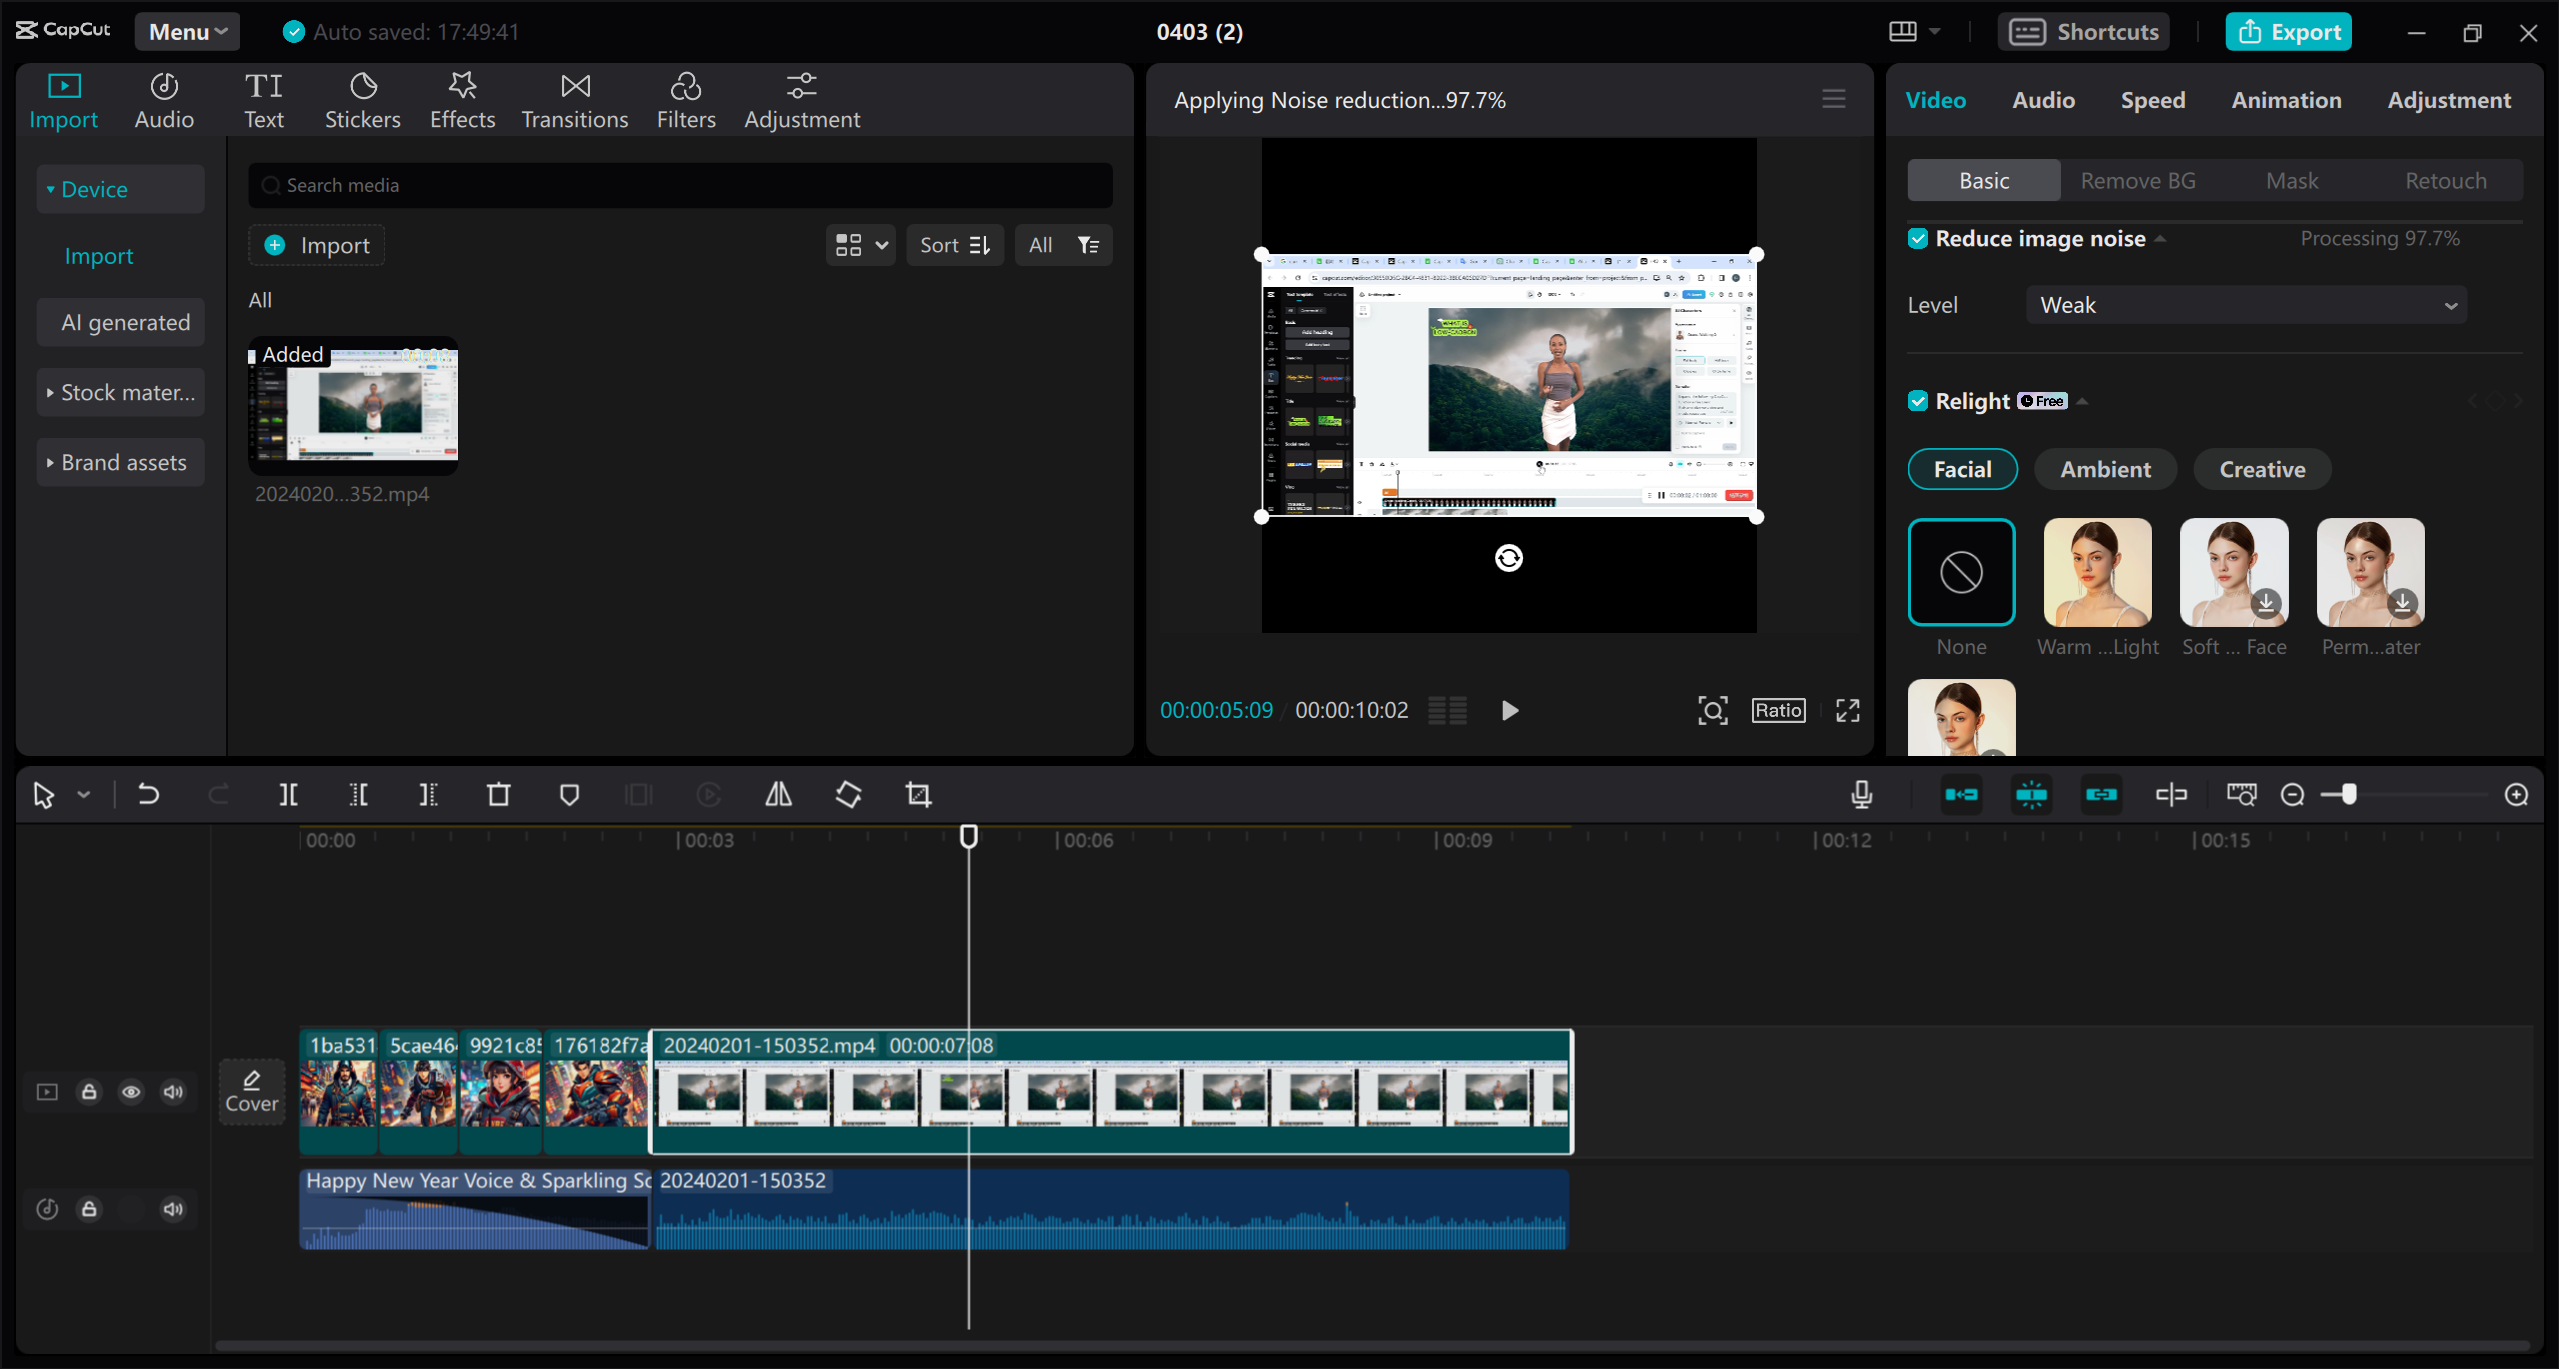
Task: Expand the Stock materials section
Action: (x=121, y=393)
